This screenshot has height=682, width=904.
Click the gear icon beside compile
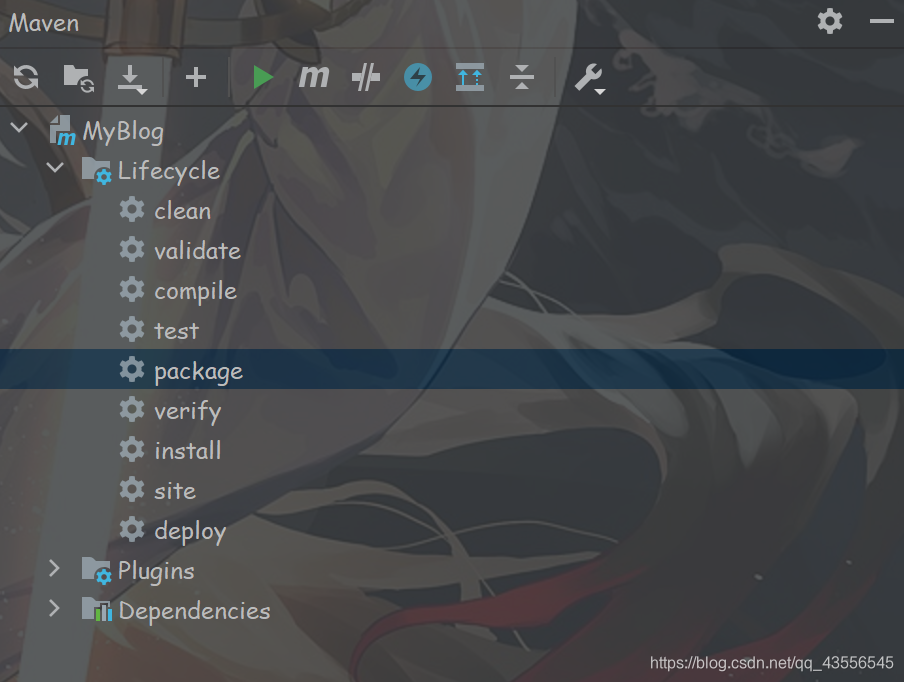click(132, 289)
